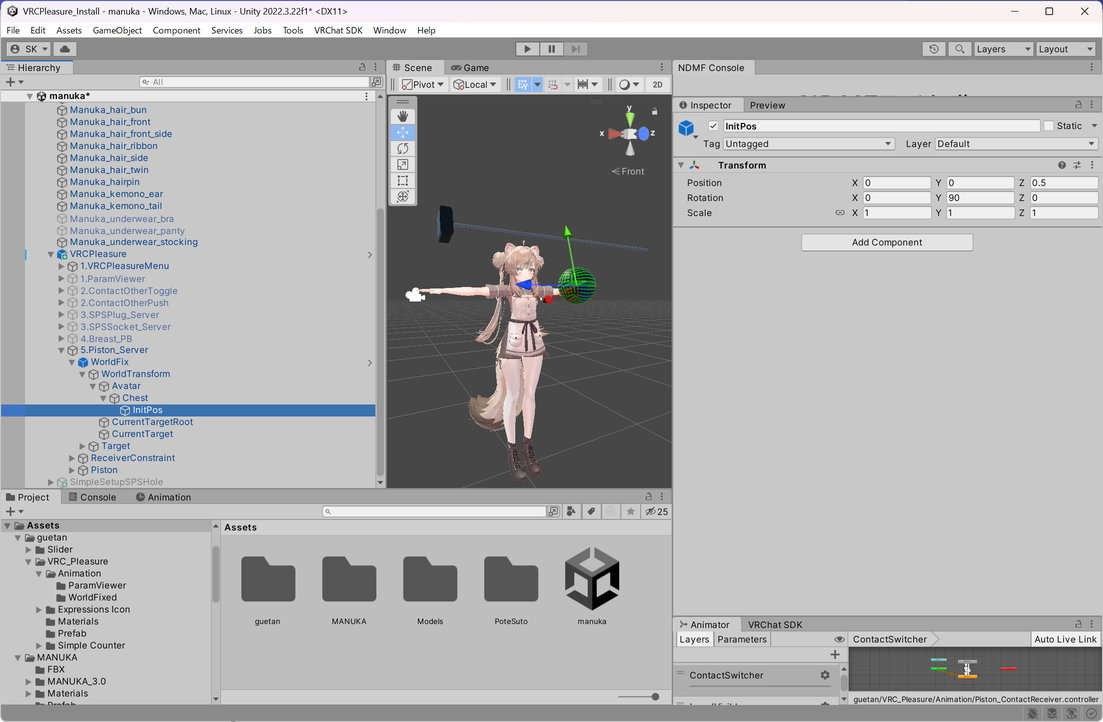Toggle grid snapping icon
Screen dimensions: 1103x722
(x=553, y=84)
